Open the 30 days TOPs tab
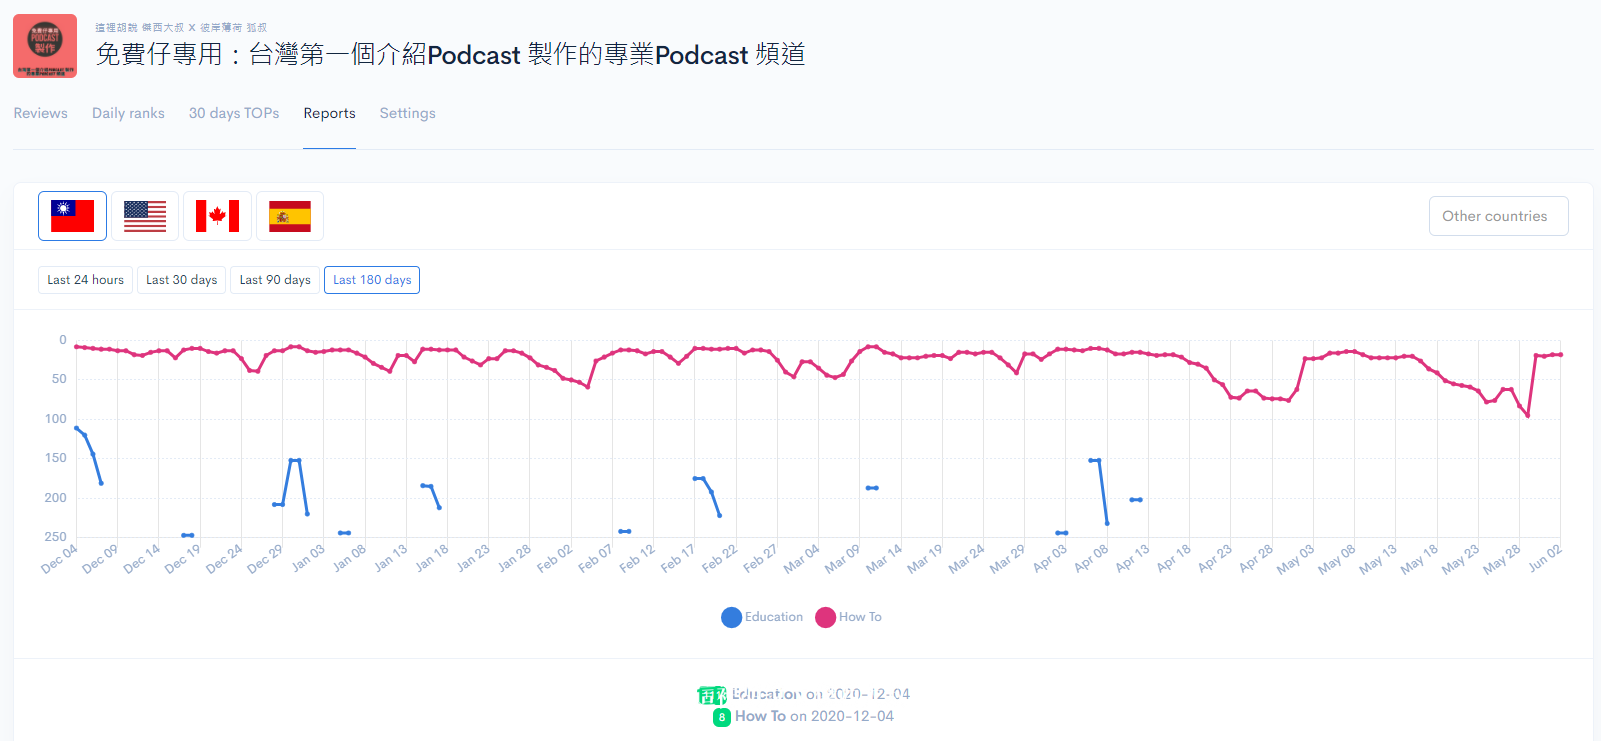1601x741 pixels. [x=234, y=113]
